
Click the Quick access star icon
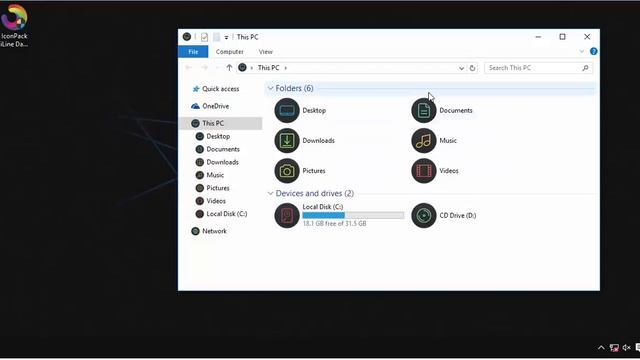(196, 89)
